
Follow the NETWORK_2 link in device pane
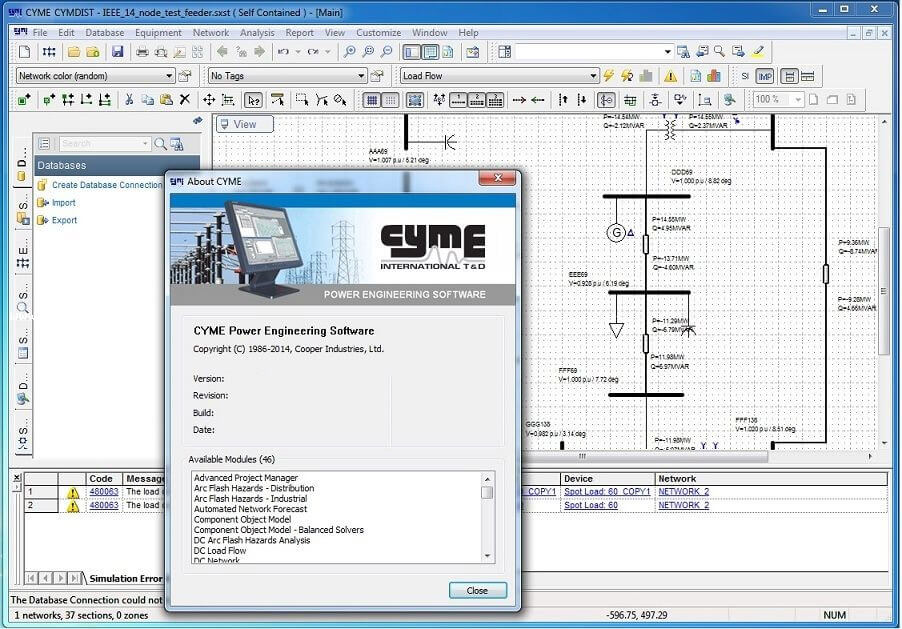[684, 489]
